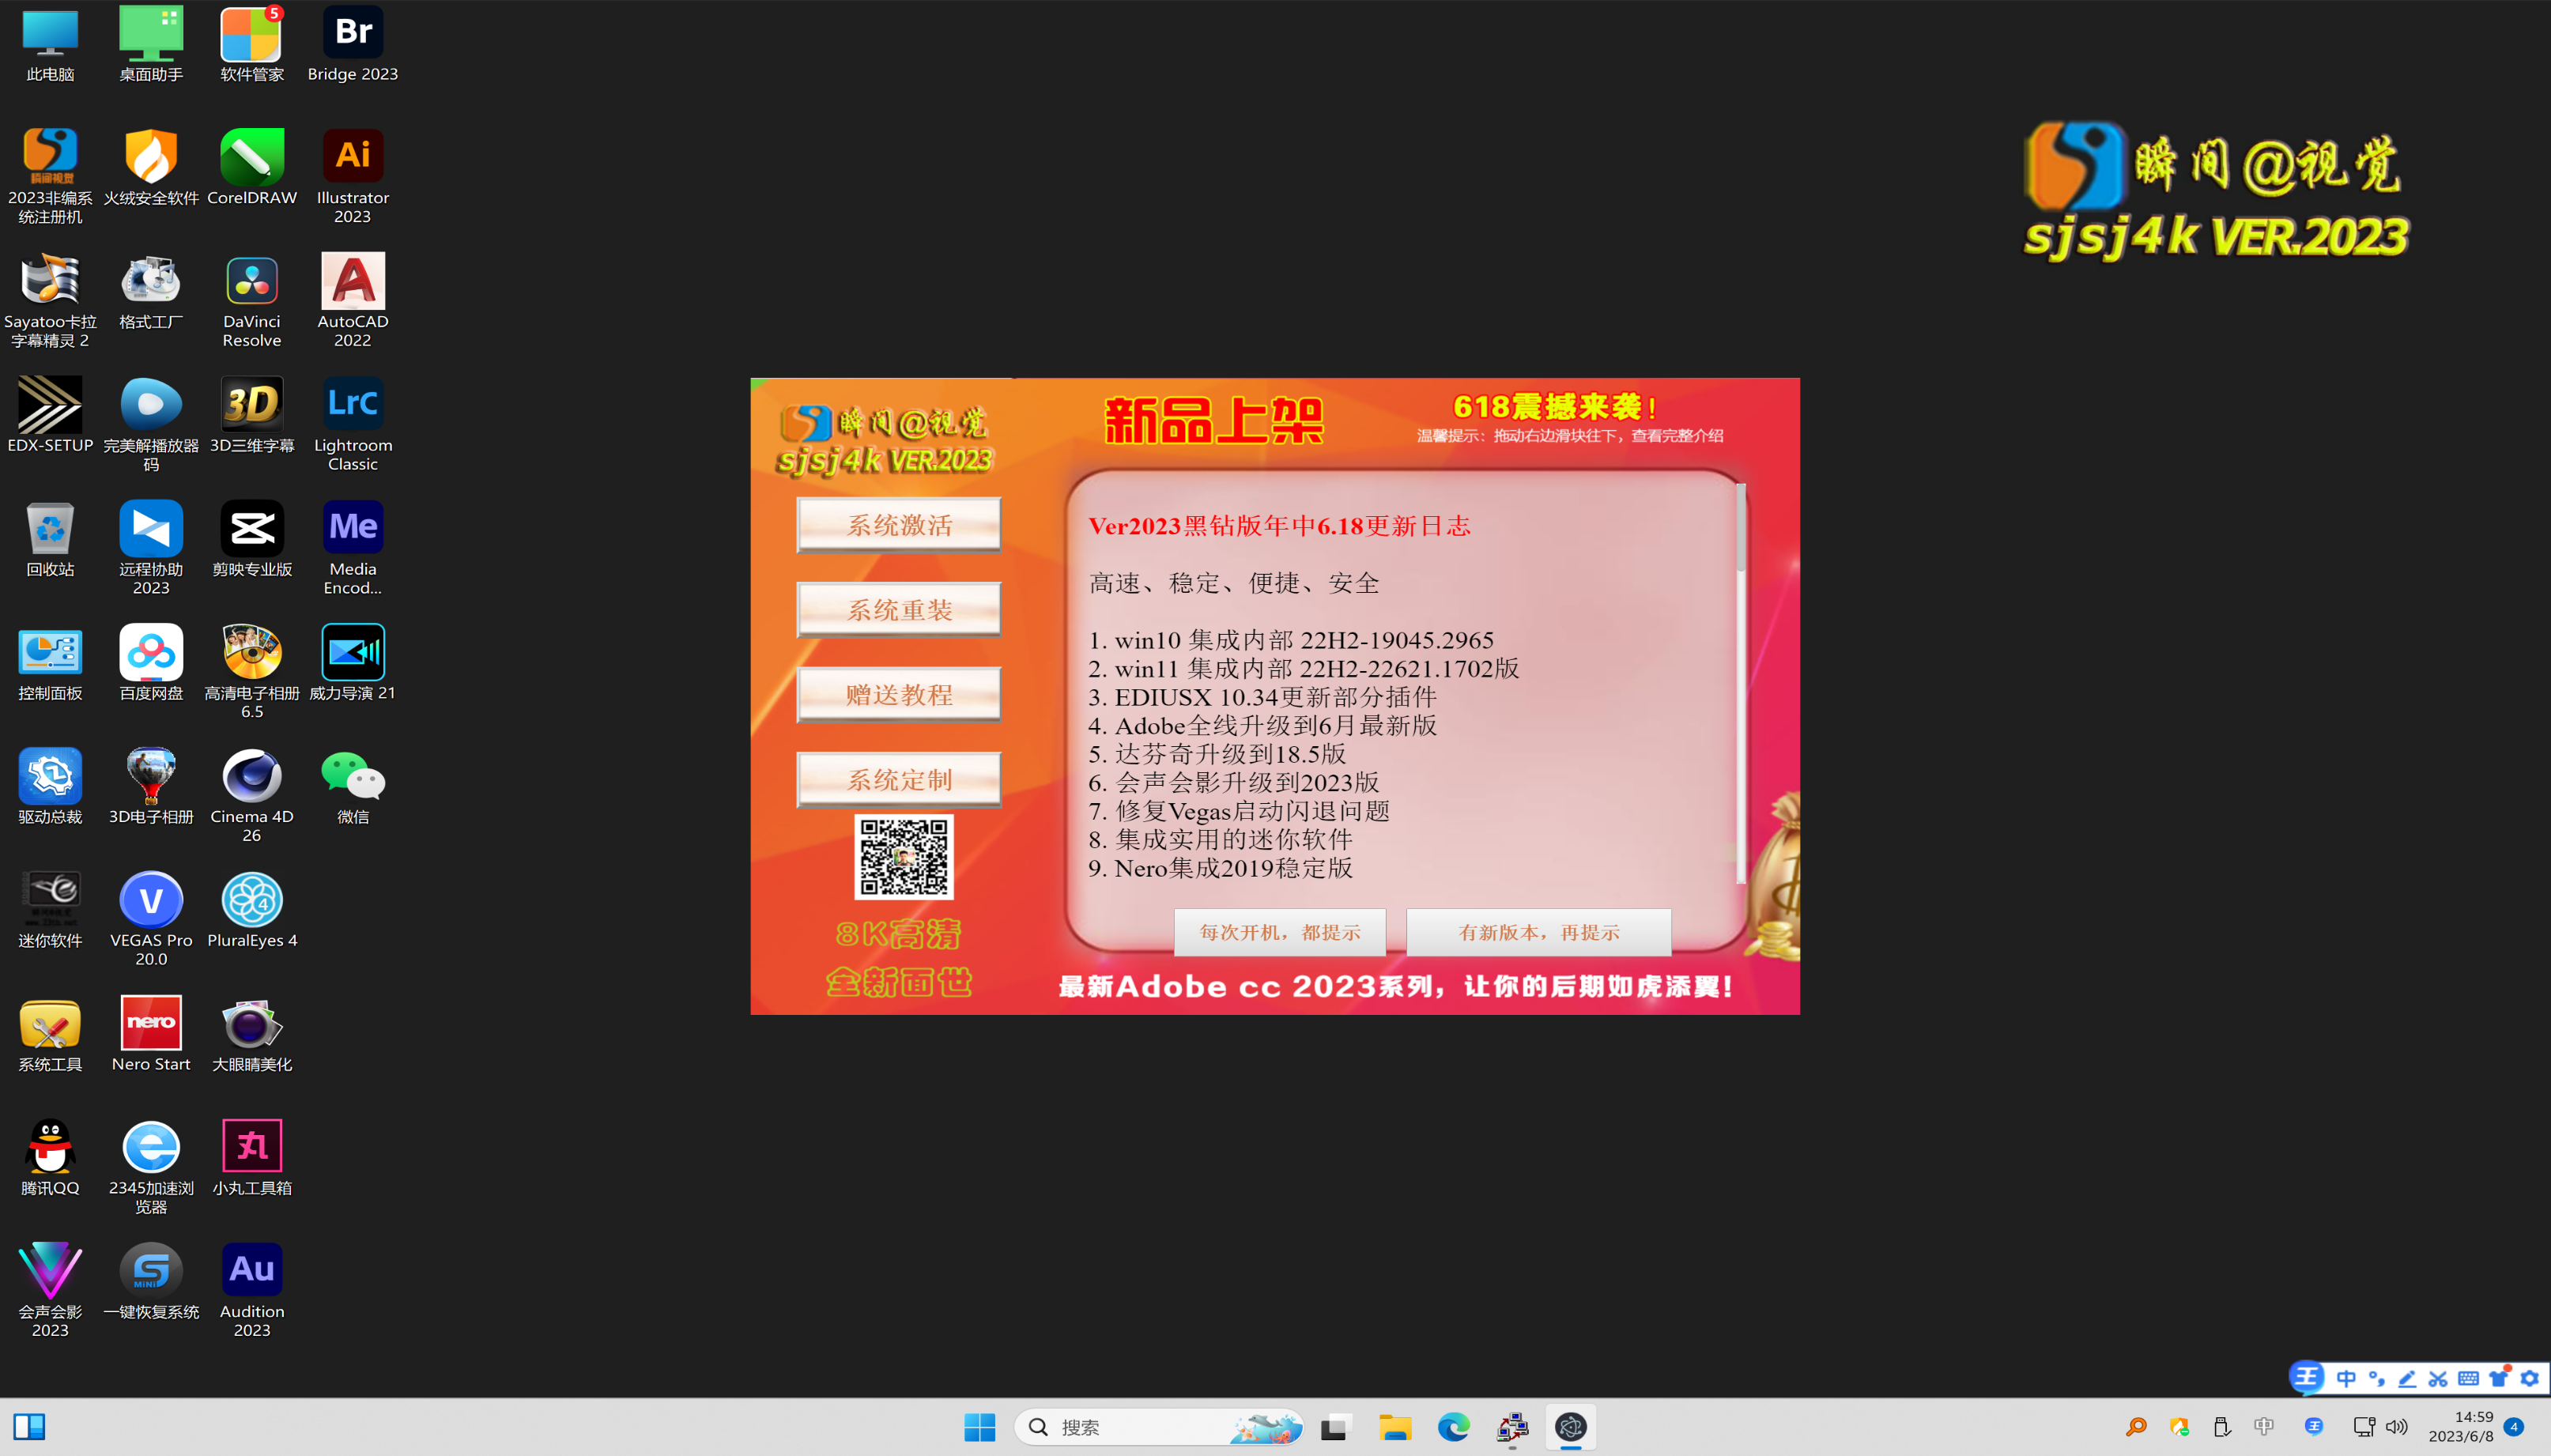The image size is (2551, 1456).
Task: Open notification count badge in tray
Action: [2514, 1427]
